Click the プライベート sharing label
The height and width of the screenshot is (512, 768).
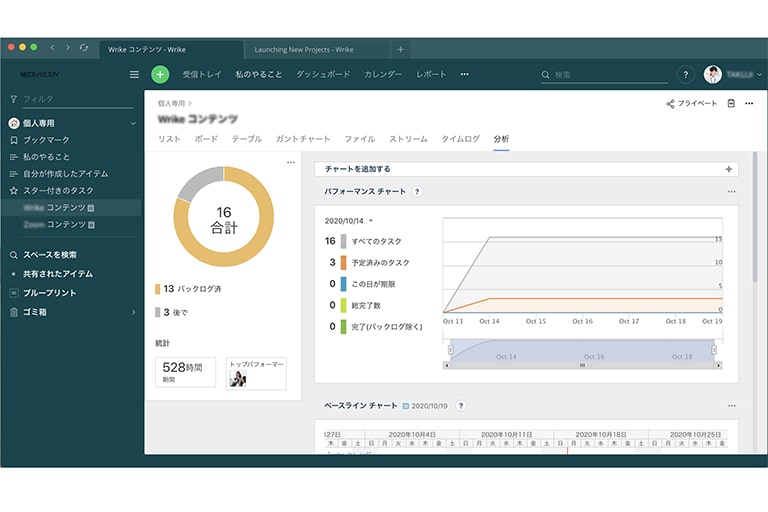(697, 103)
